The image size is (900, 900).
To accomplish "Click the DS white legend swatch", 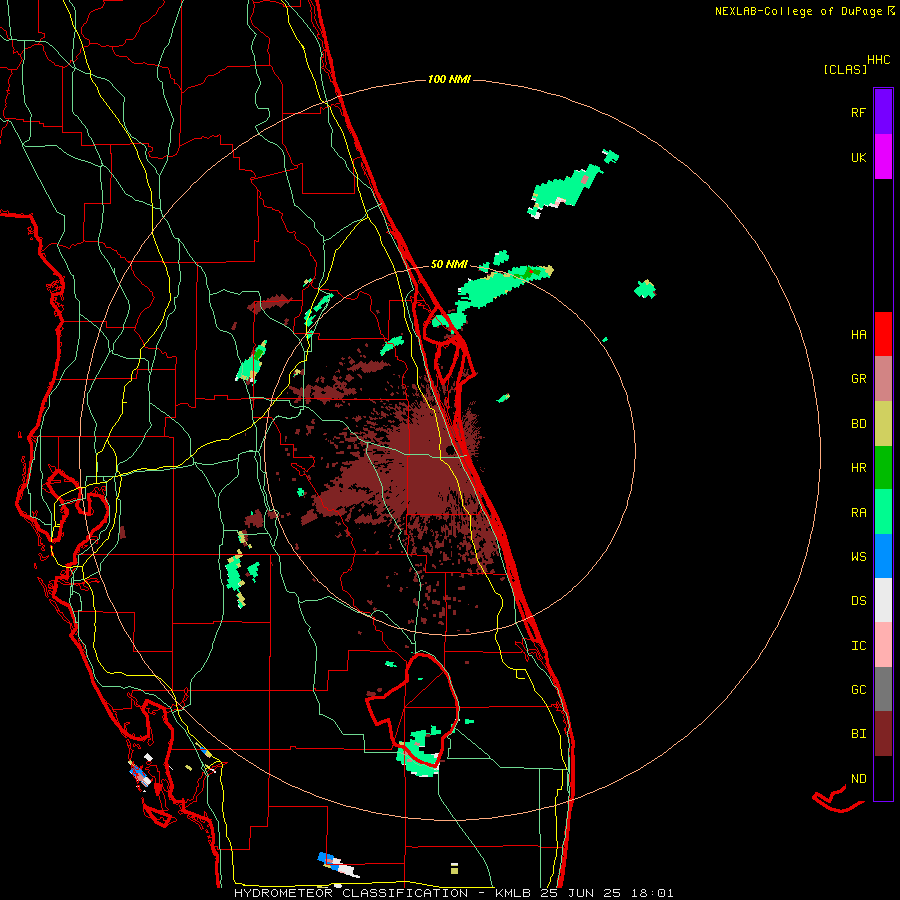I will pos(883,600).
